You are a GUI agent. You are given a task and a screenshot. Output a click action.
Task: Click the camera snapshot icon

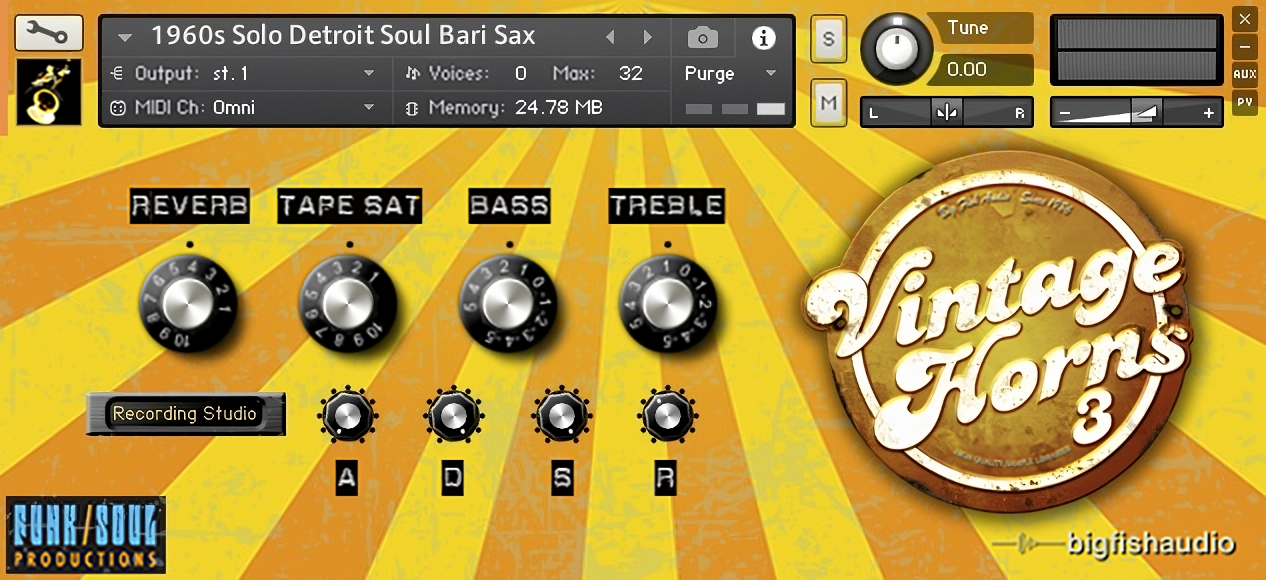703,39
